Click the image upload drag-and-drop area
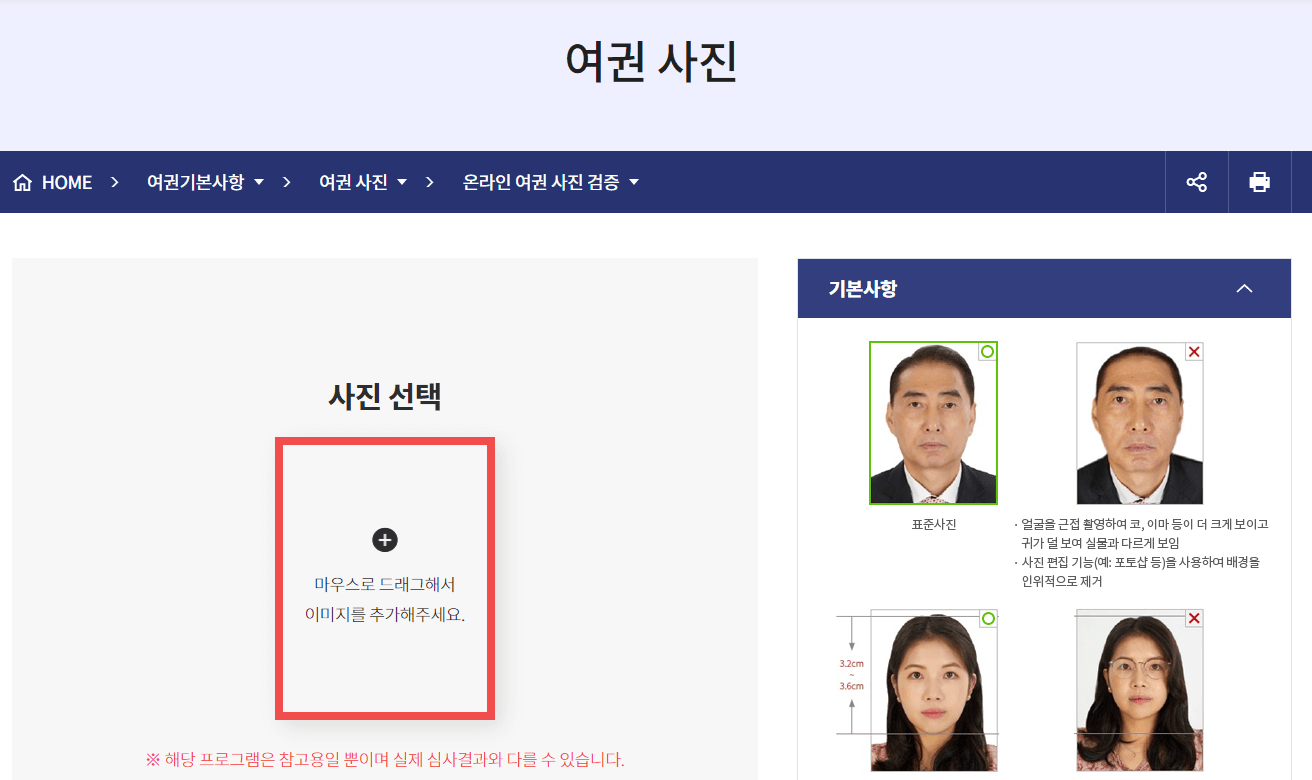This screenshot has width=1312, height=780. (x=384, y=580)
